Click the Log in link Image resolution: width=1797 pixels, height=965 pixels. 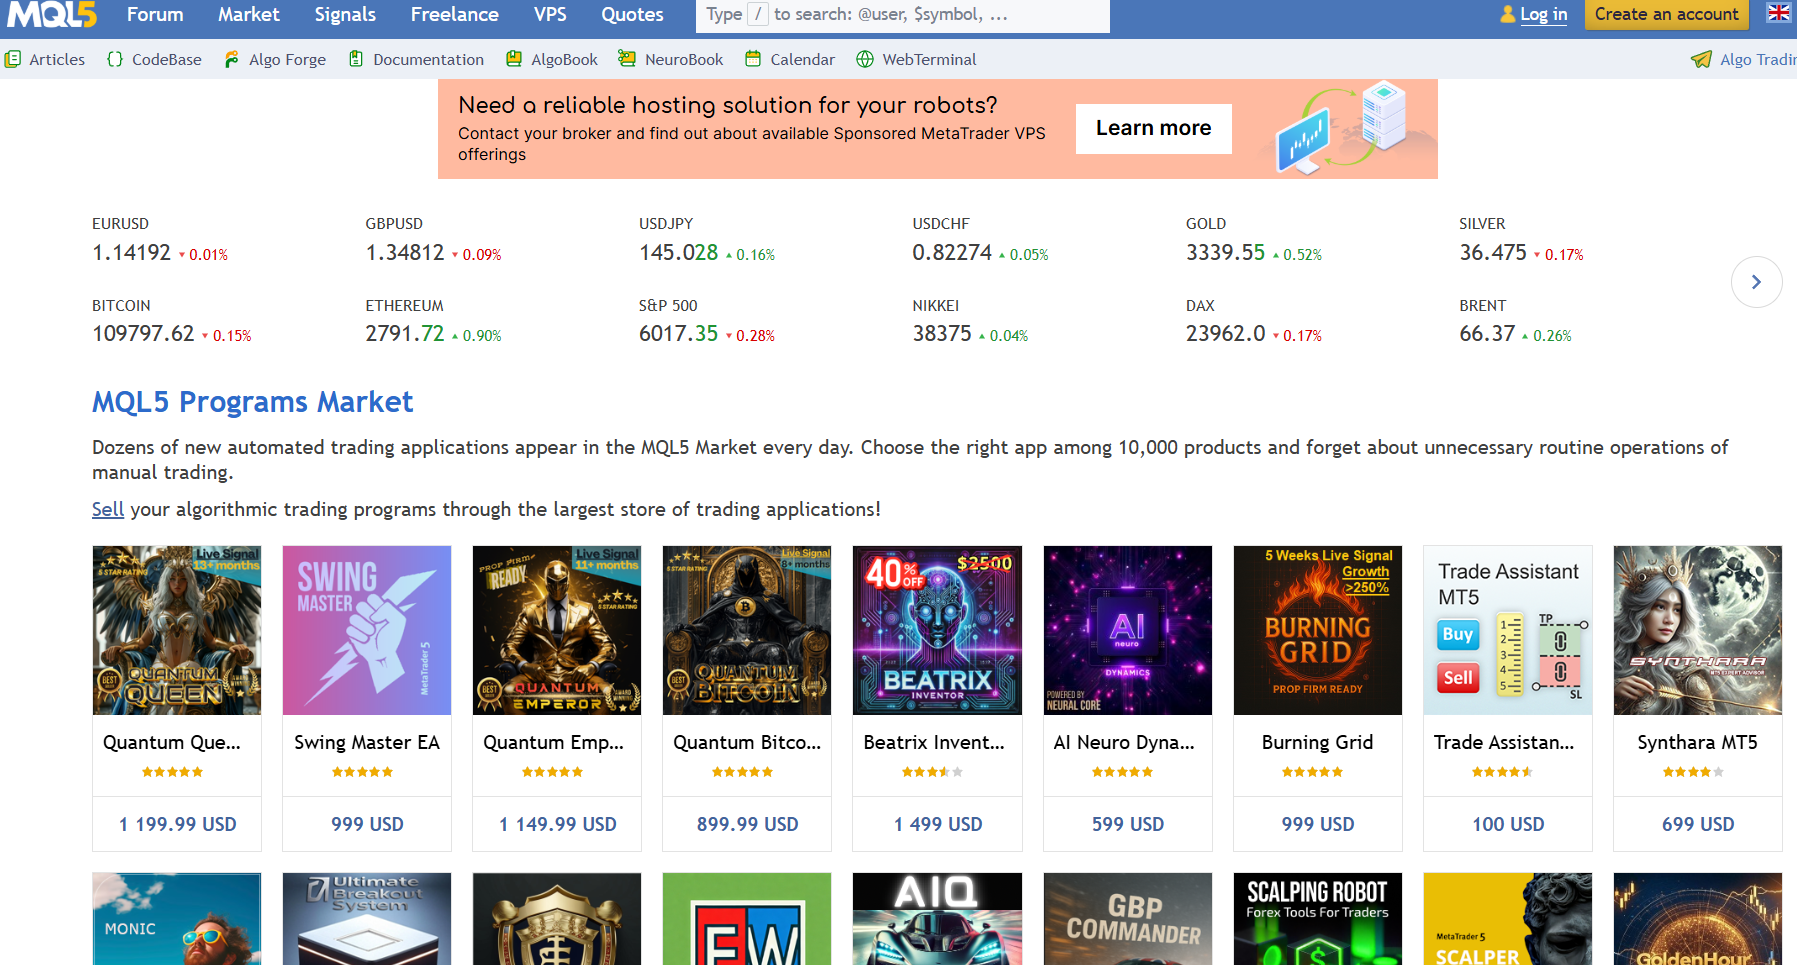[x=1543, y=14]
